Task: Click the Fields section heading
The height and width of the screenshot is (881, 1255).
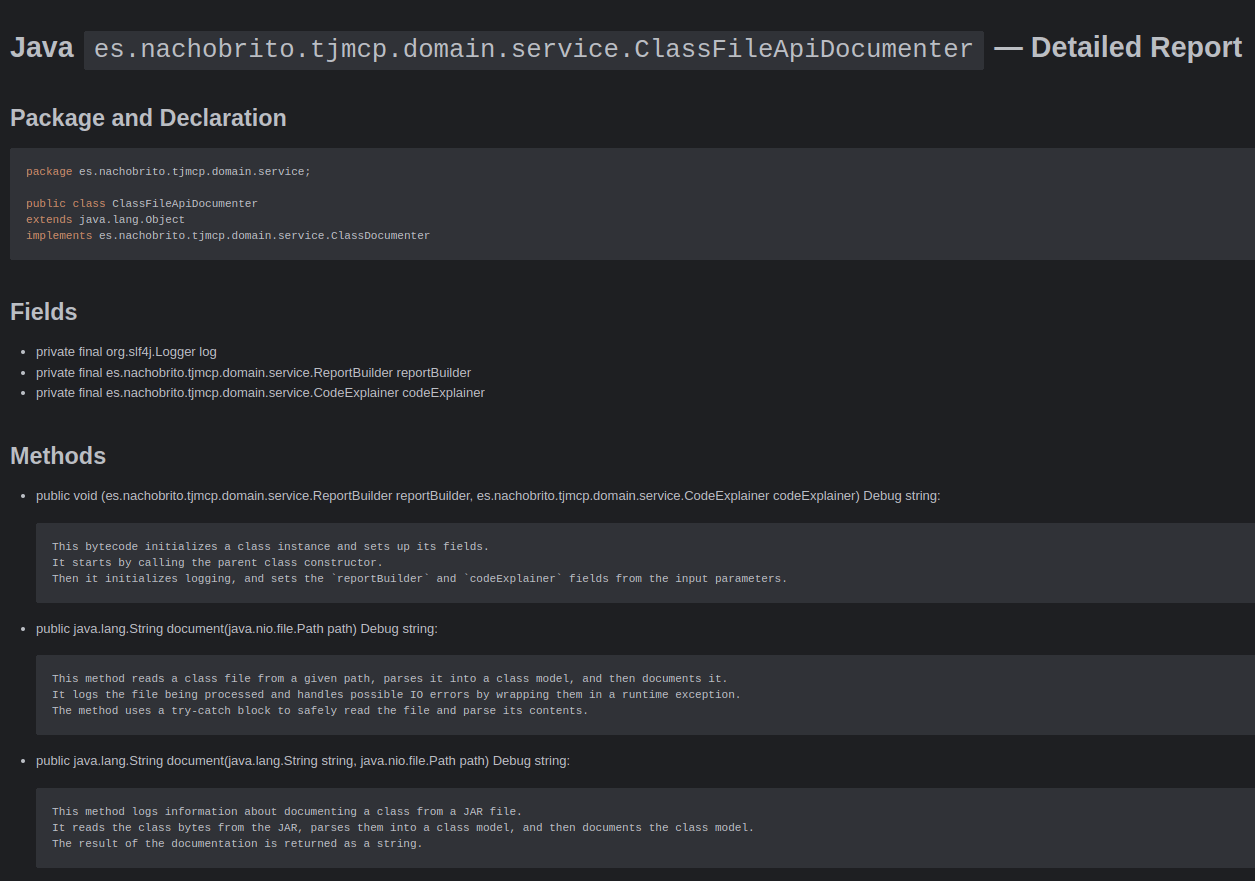Action: click(43, 312)
